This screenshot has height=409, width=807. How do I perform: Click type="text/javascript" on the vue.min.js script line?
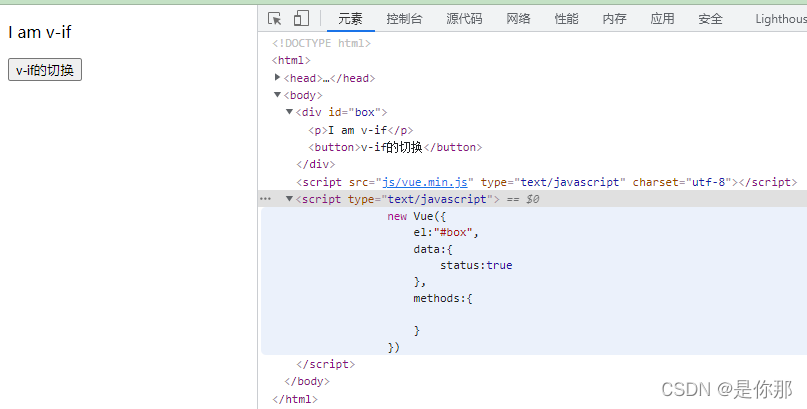[553, 182]
